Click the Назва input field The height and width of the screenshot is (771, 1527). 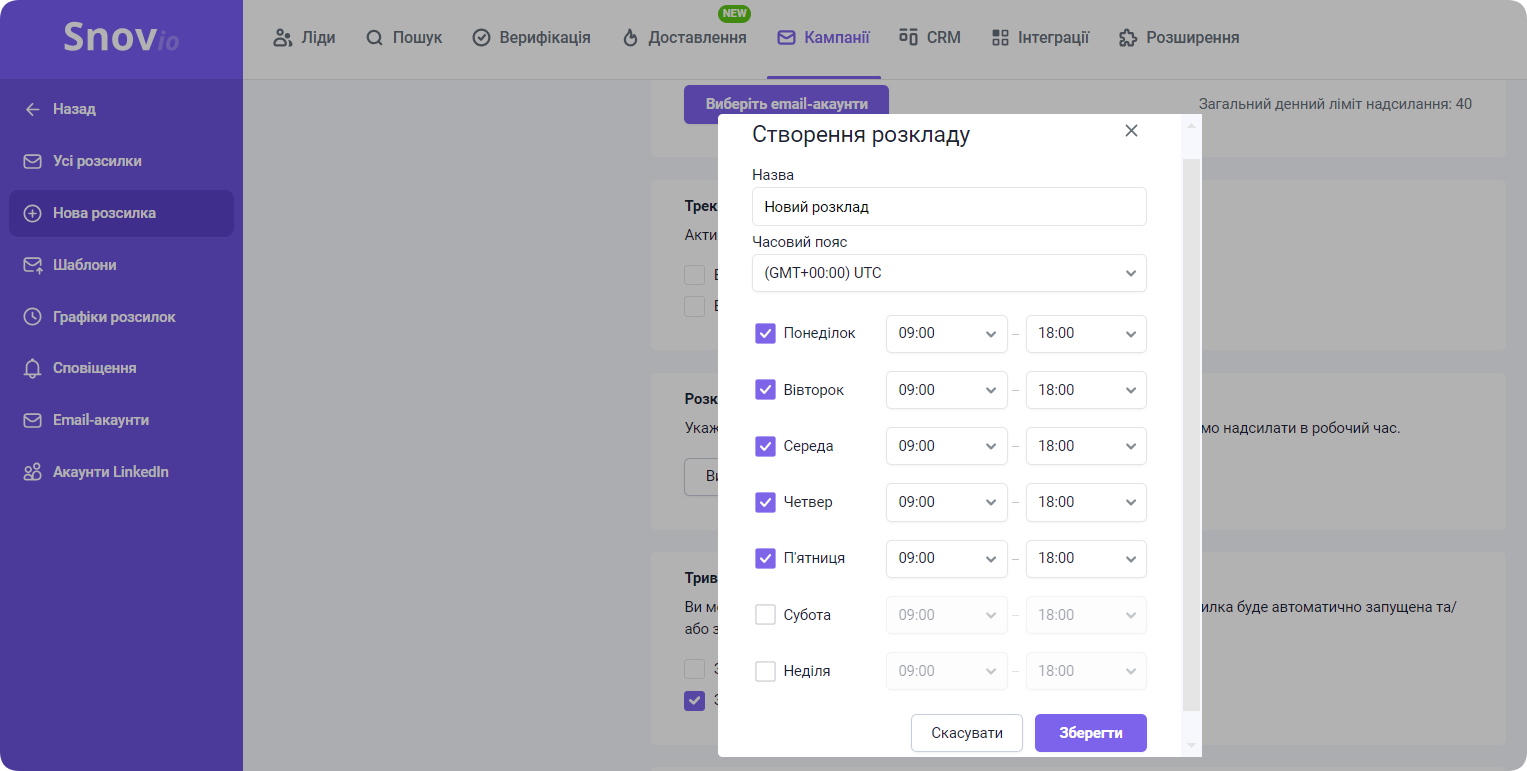tap(949, 207)
